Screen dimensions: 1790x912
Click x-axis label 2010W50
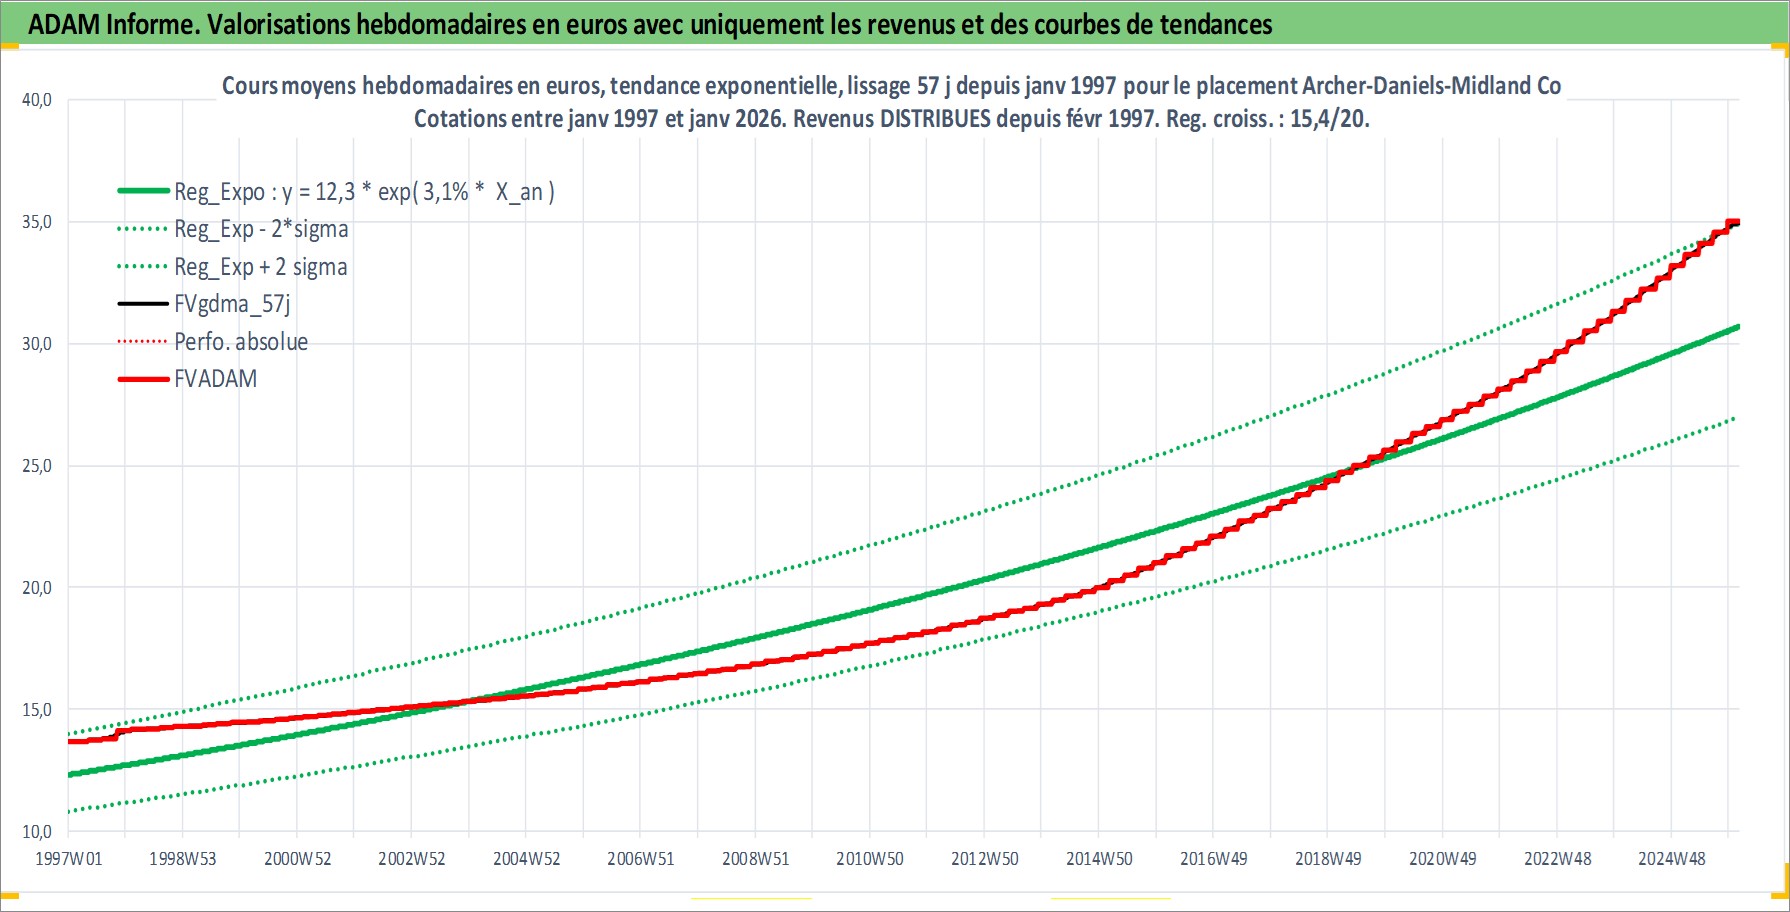[x=870, y=859]
